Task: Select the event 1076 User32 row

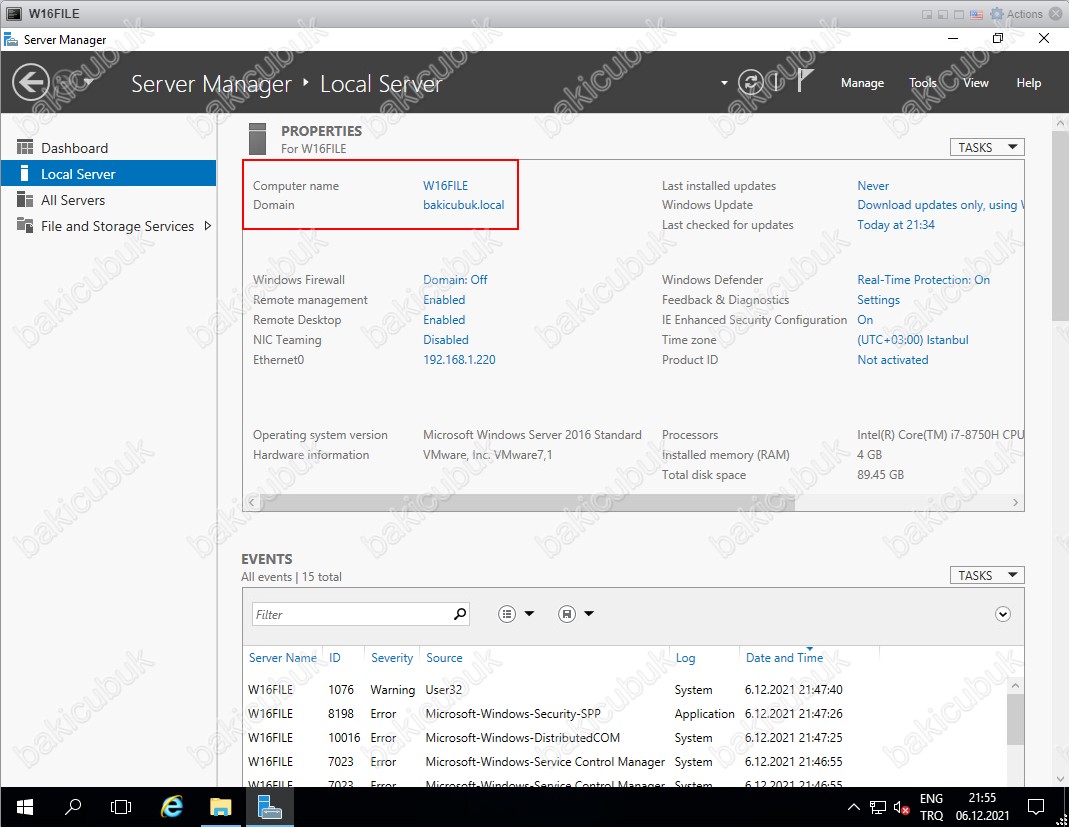Action: 624,689
